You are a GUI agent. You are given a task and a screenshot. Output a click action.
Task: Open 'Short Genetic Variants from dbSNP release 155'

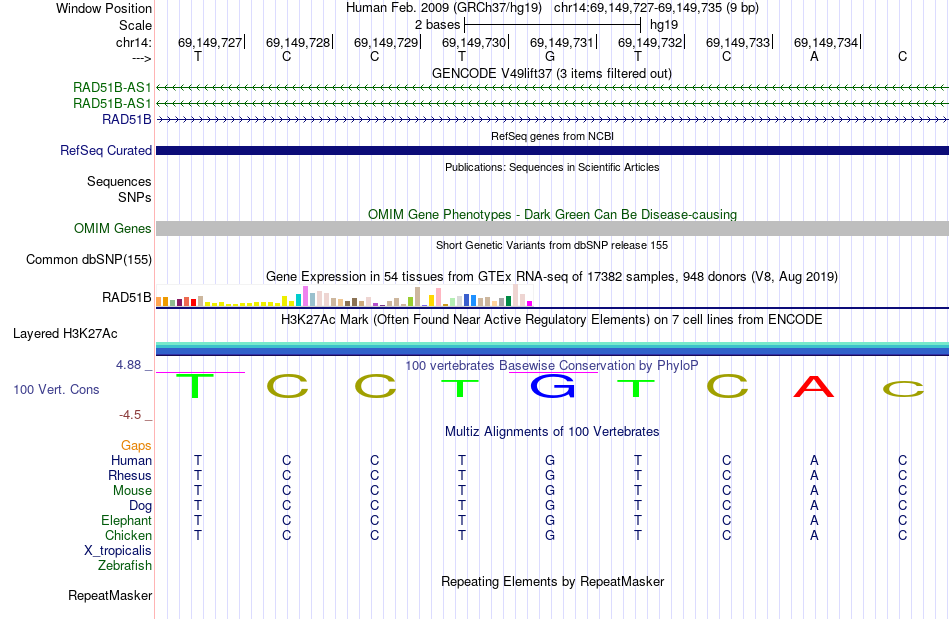pos(552,245)
